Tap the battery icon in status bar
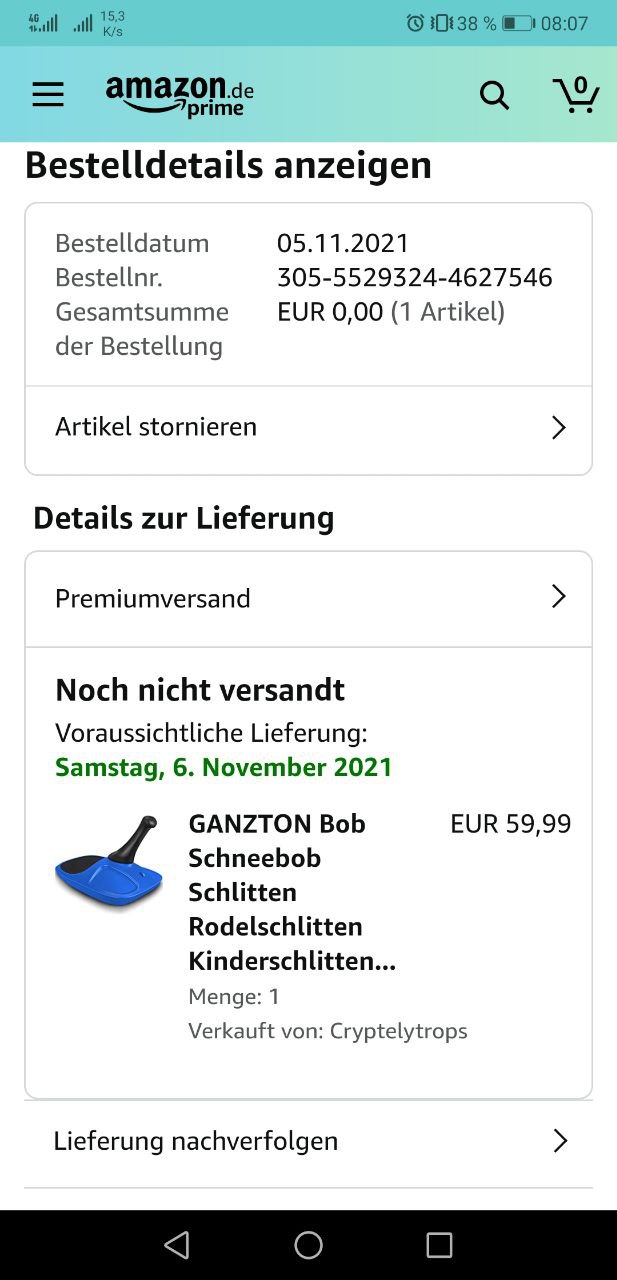This screenshot has width=617, height=1280. (x=518, y=23)
